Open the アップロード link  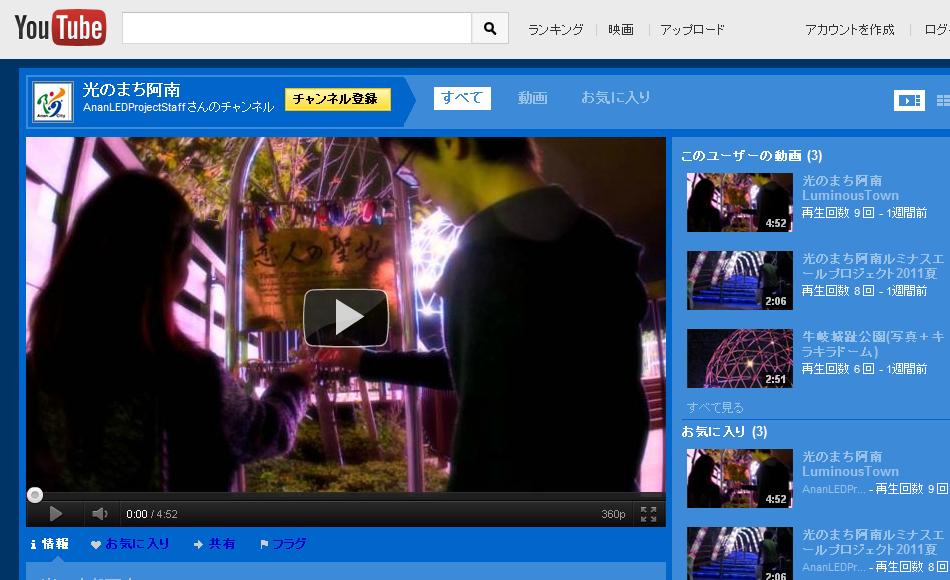[x=692, y=30]
